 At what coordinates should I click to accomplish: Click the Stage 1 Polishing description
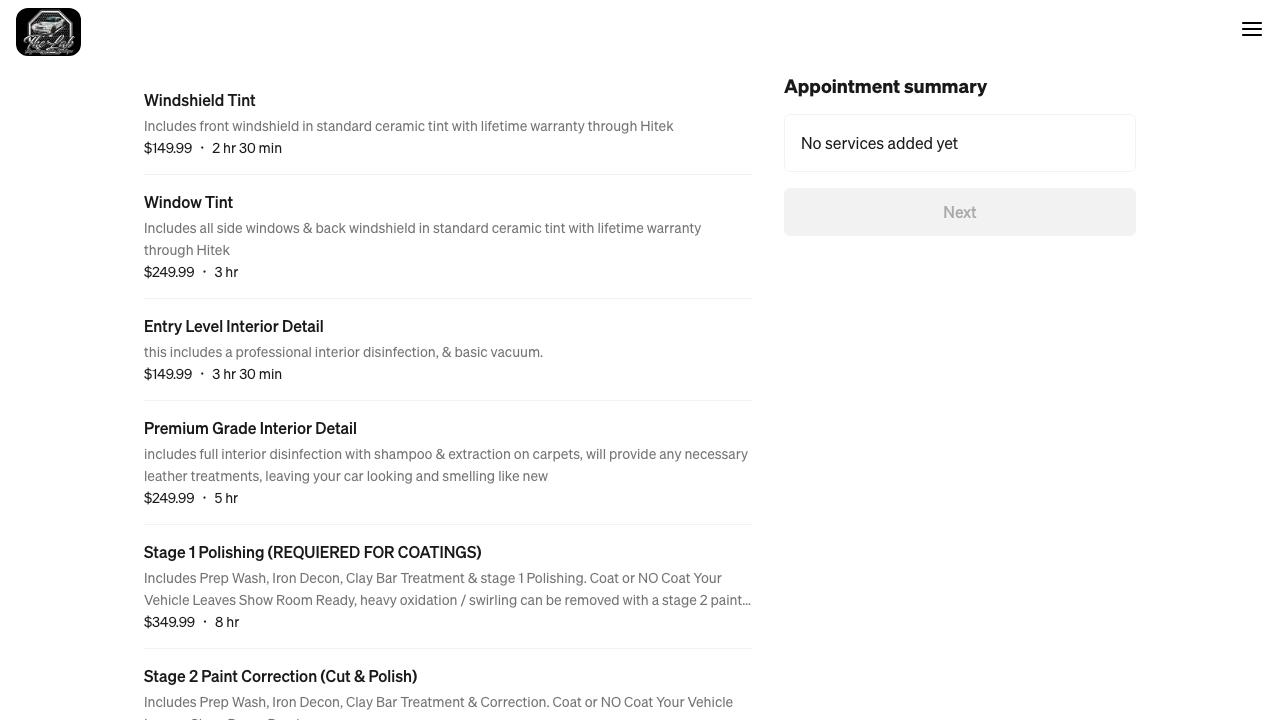(446, 589)
